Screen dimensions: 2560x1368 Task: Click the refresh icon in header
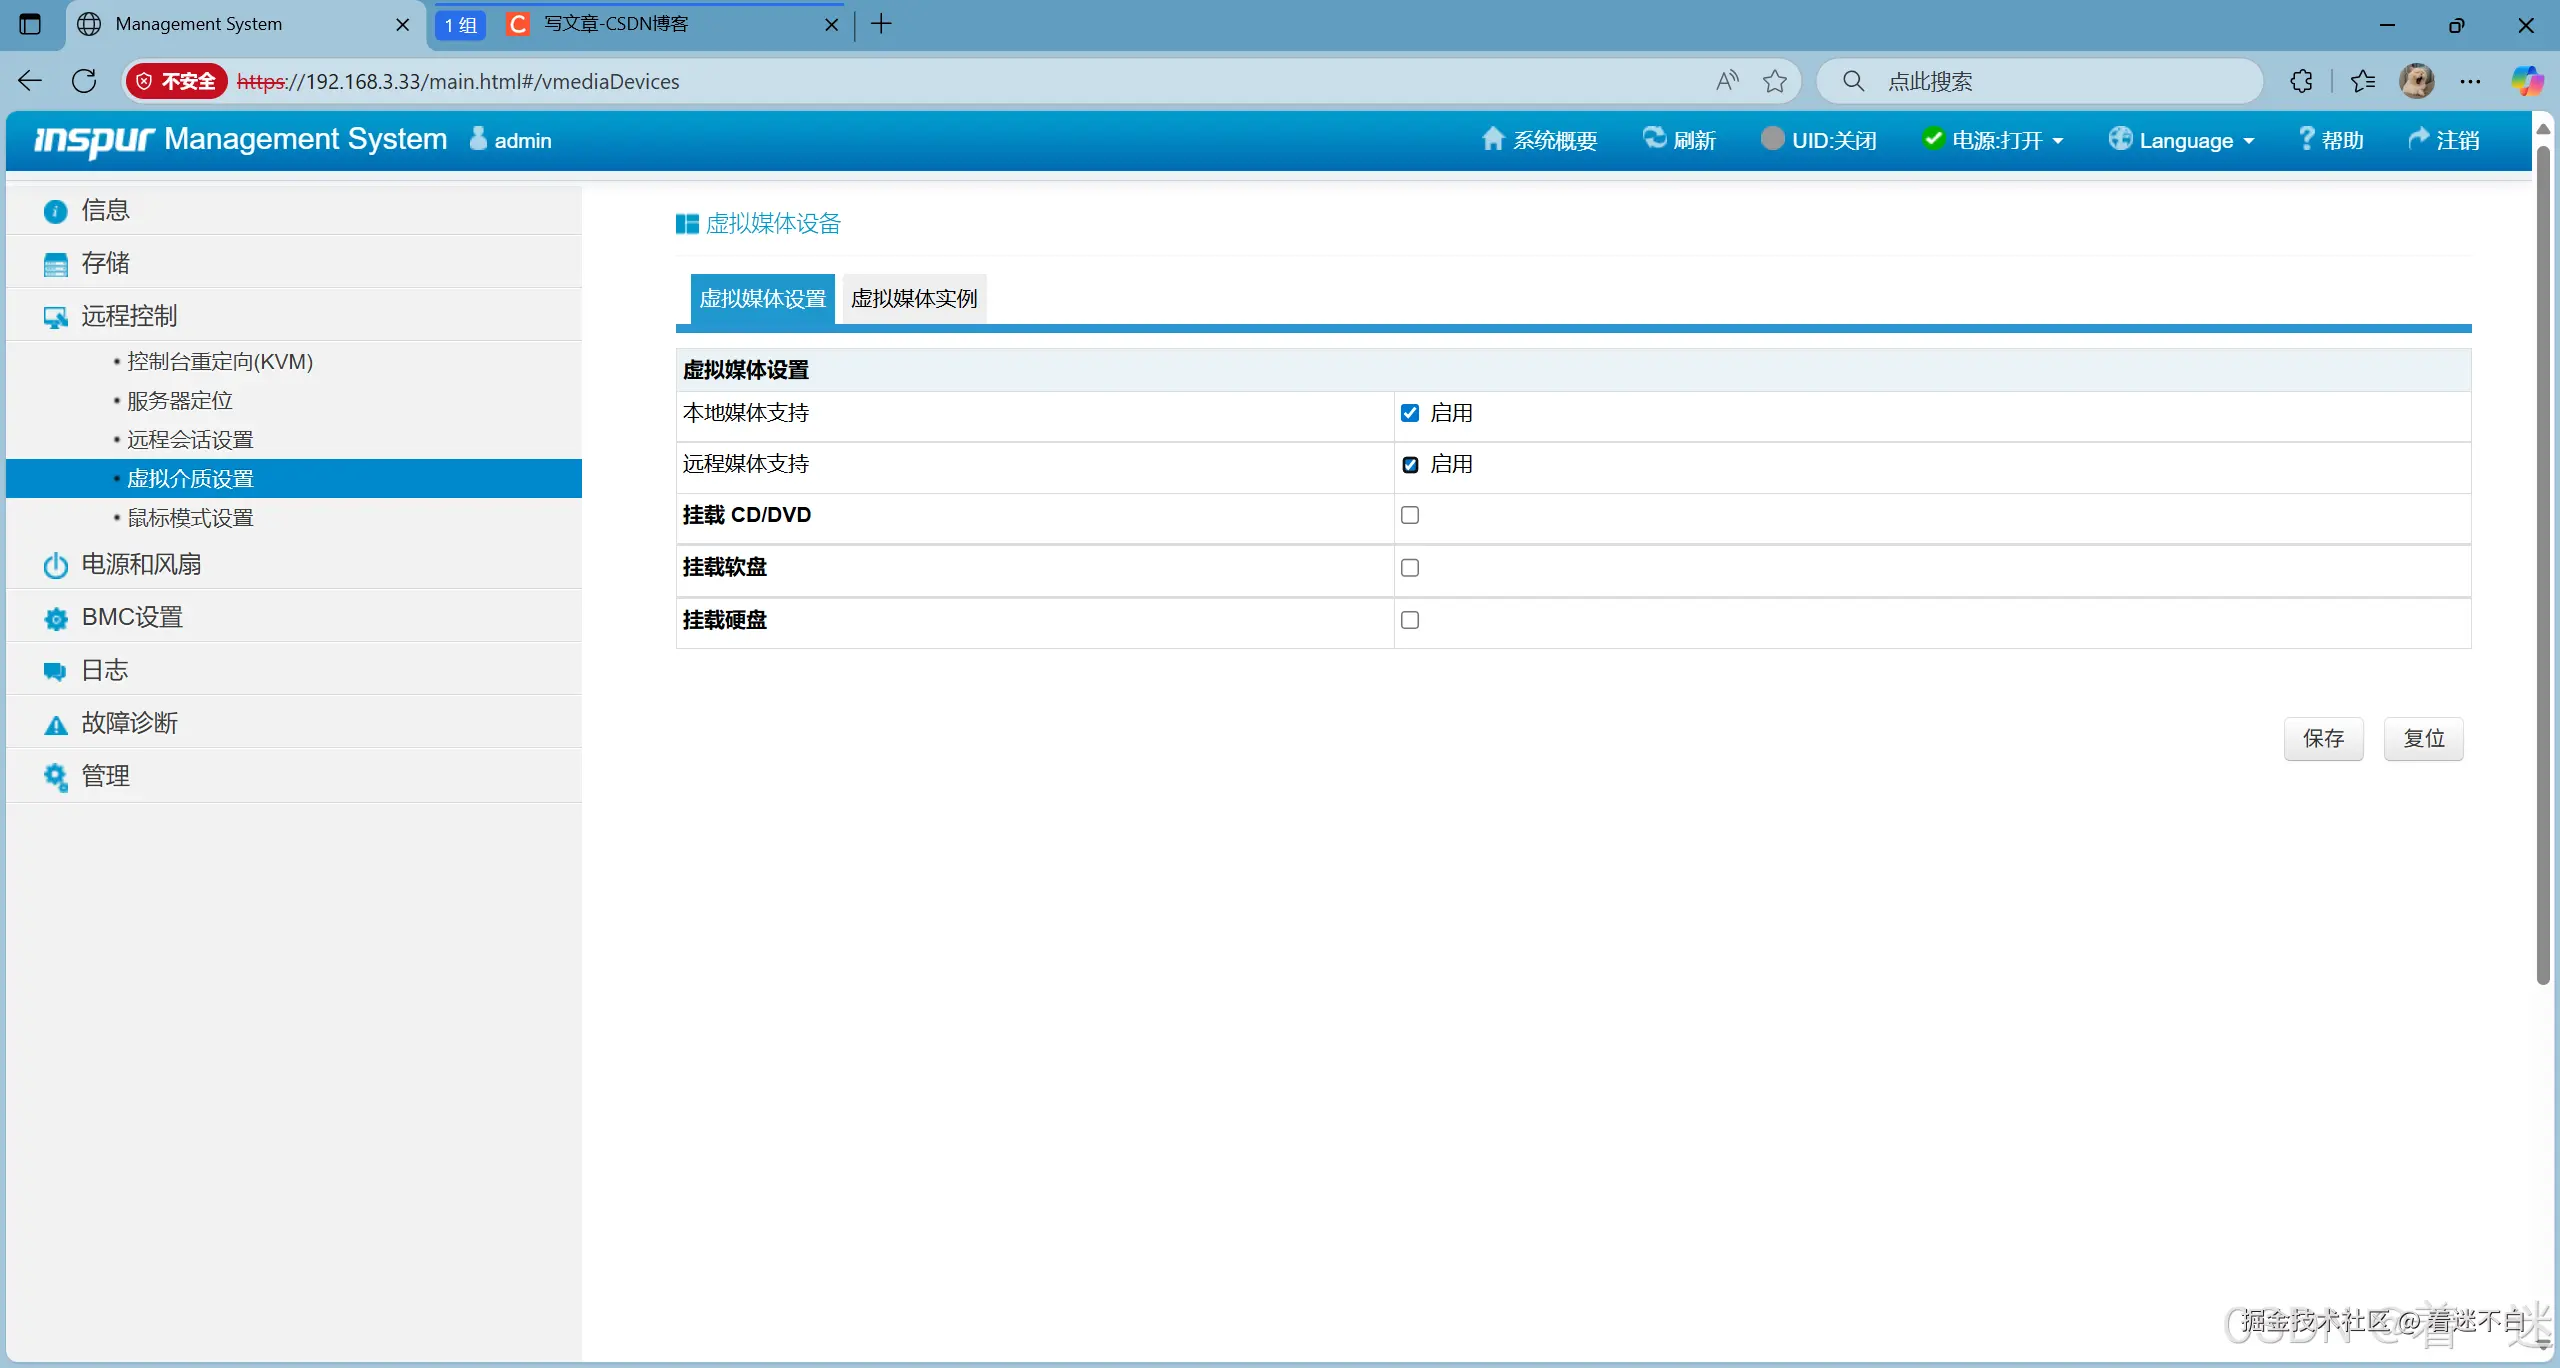tap(1654, 139)
